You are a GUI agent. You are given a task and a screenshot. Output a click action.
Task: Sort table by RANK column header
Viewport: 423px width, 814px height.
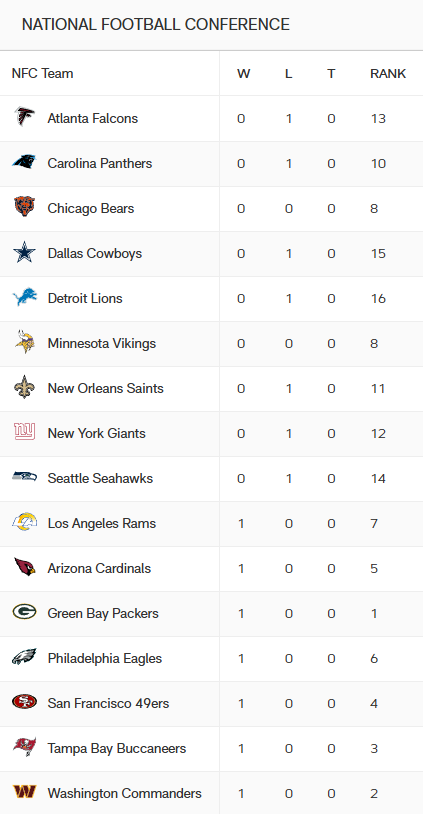(388, 74)
